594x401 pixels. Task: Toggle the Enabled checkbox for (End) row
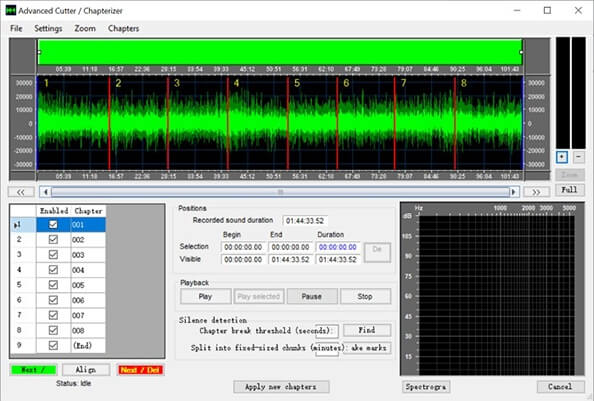(x=53, y=345)
